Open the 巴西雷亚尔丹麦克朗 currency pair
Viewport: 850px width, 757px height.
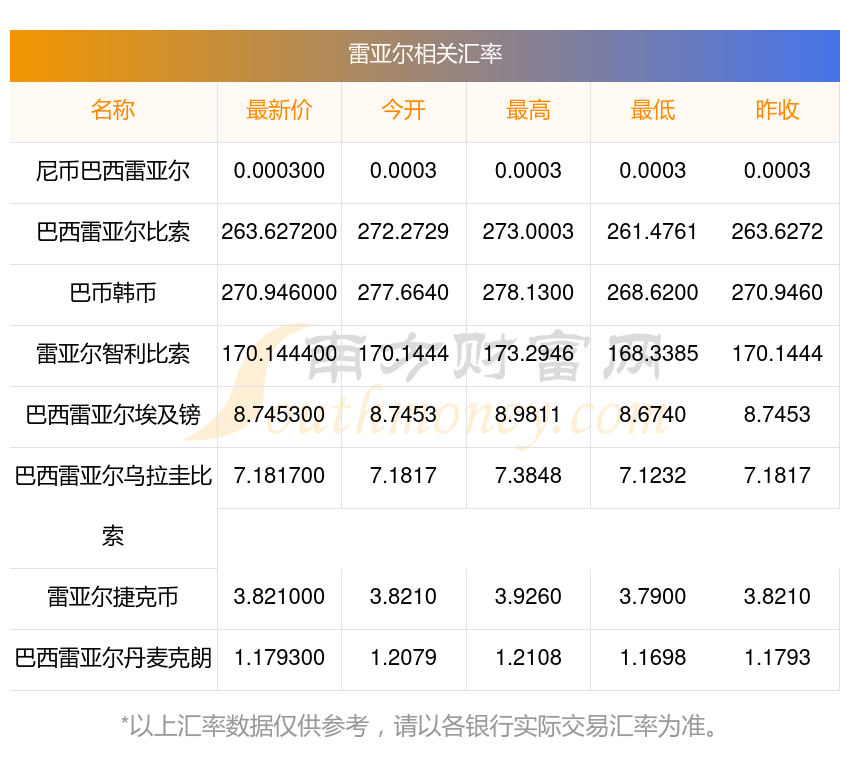(x=113, y=658)
